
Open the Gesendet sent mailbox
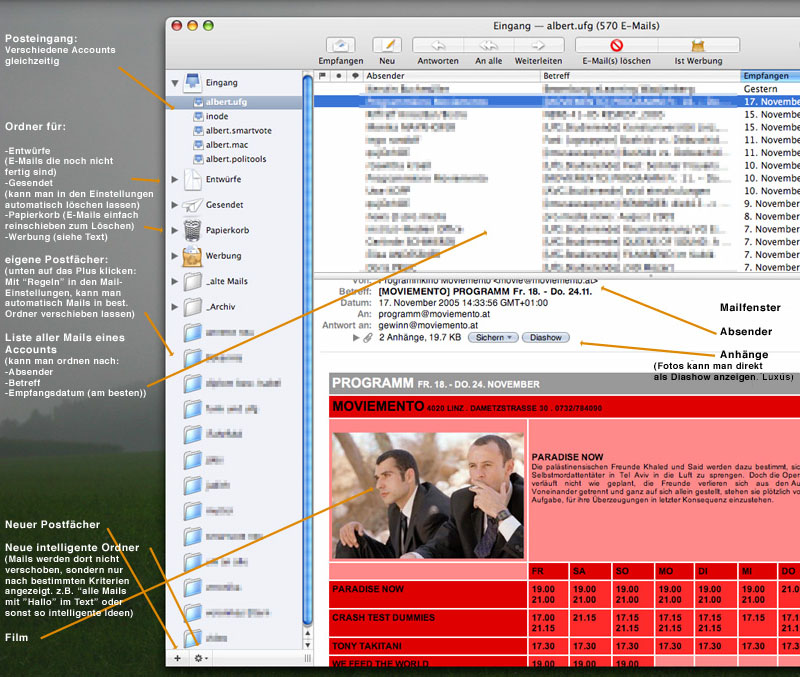224,205
